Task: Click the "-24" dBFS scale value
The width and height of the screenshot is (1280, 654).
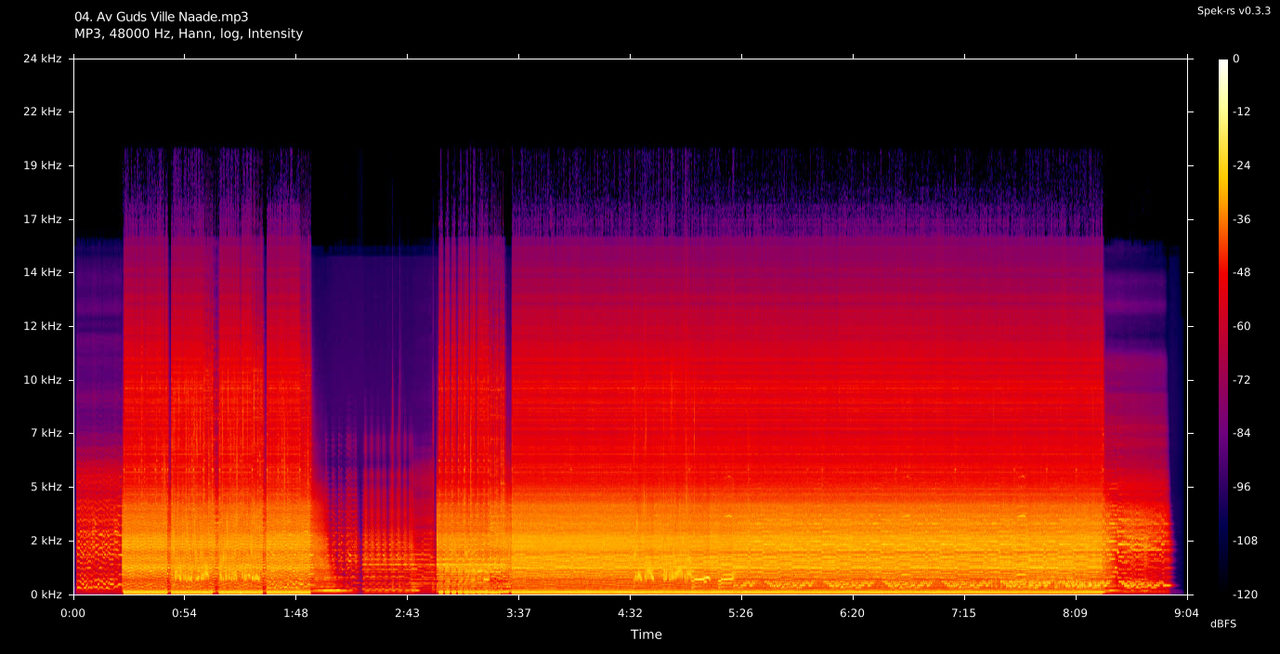Action: 1242,166
